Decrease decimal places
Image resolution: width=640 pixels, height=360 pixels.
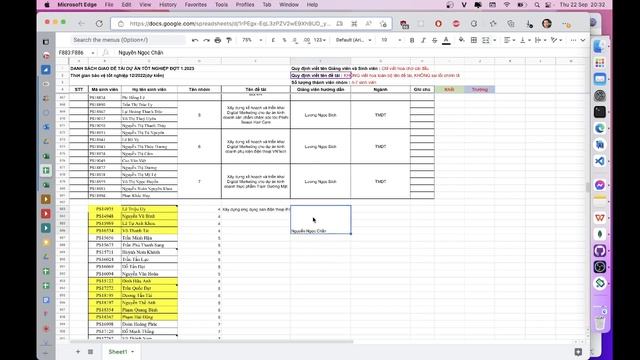(295, 40)
